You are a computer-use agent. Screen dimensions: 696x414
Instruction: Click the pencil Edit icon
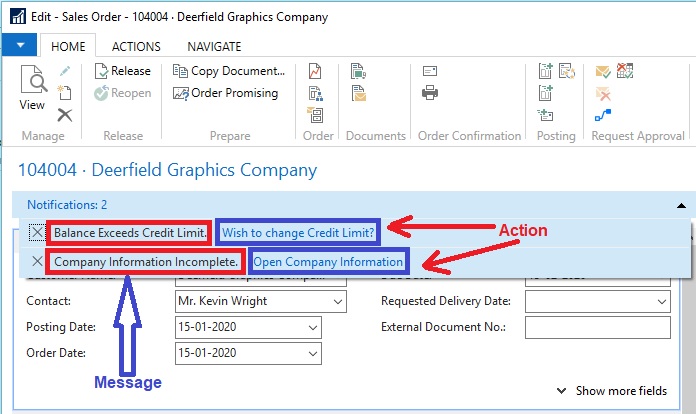point(65,71)
